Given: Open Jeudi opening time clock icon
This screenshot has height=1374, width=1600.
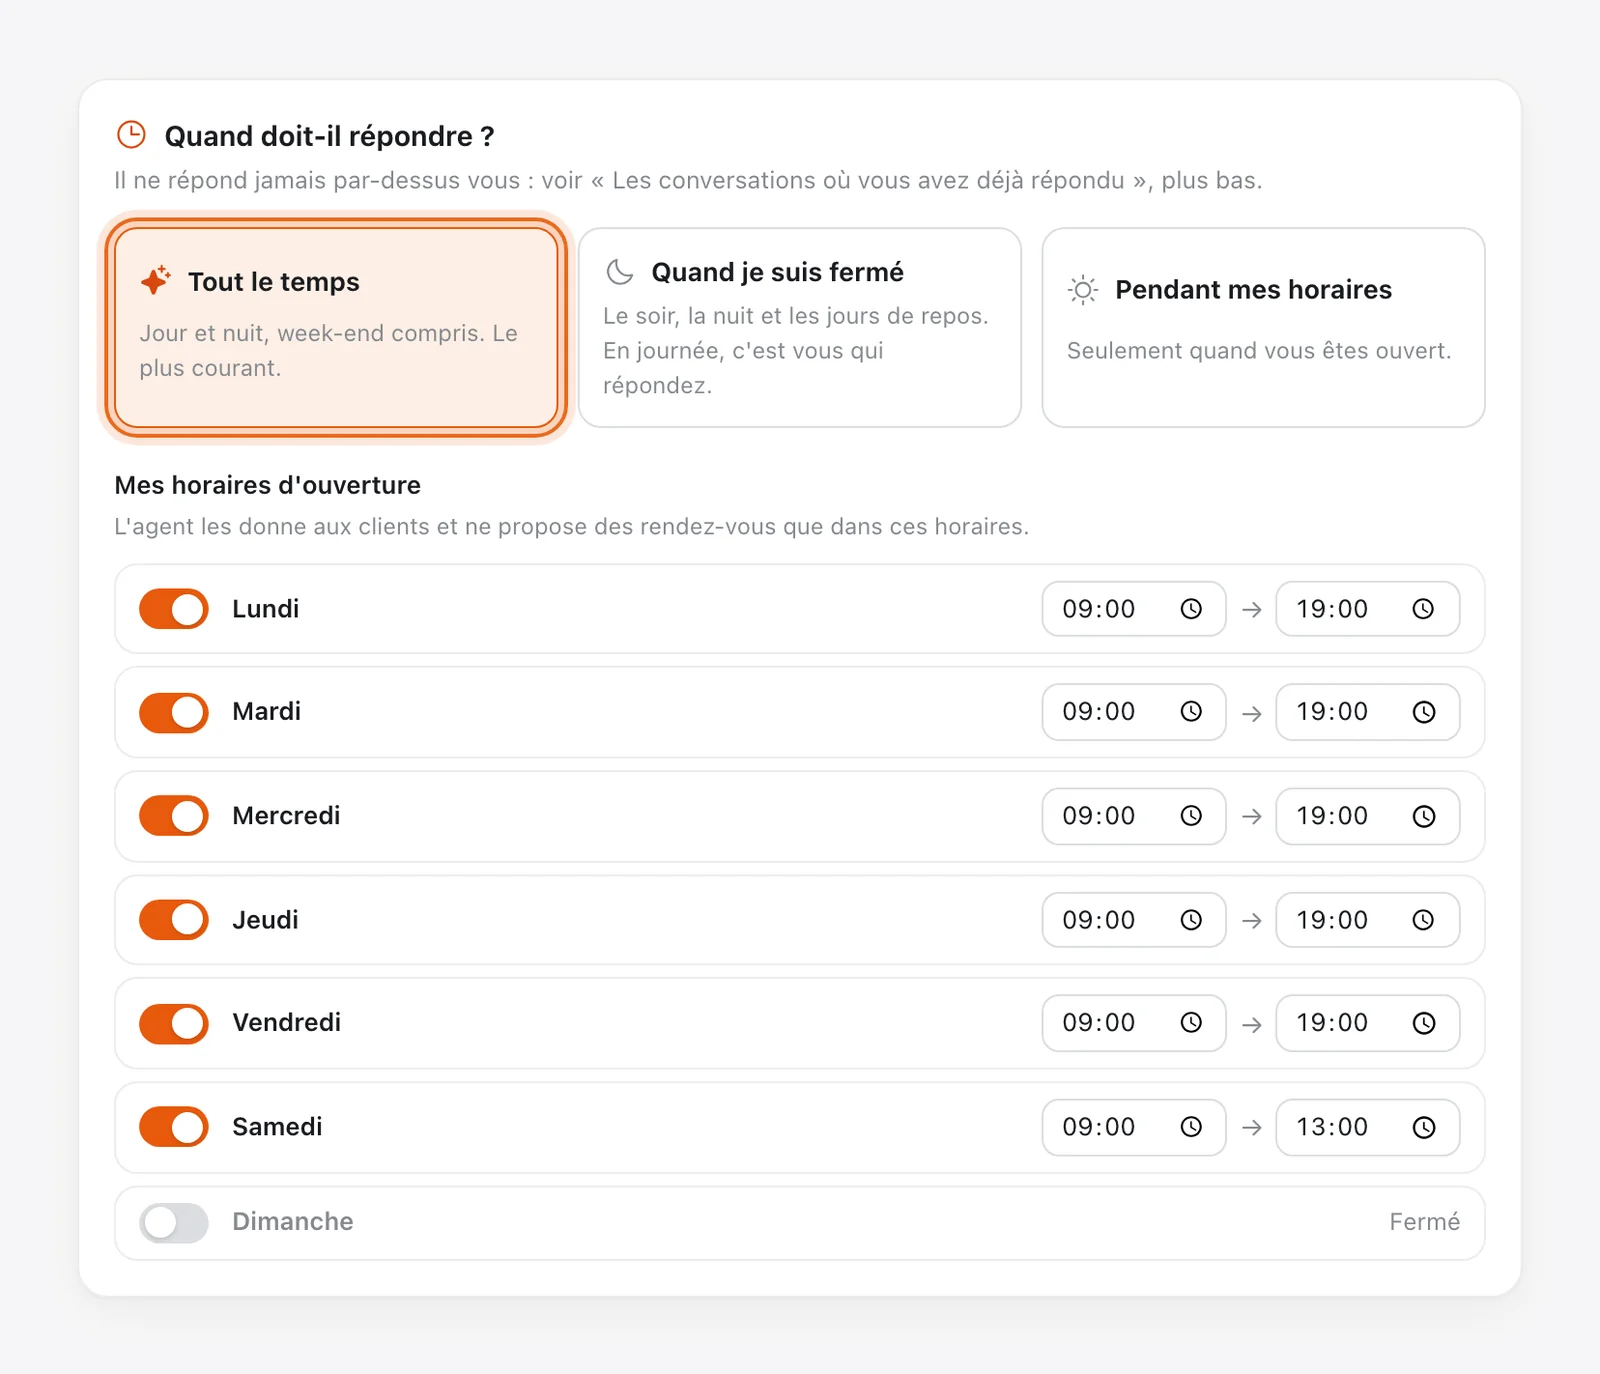Looking at the screenshot, I should click(1191, 920).
